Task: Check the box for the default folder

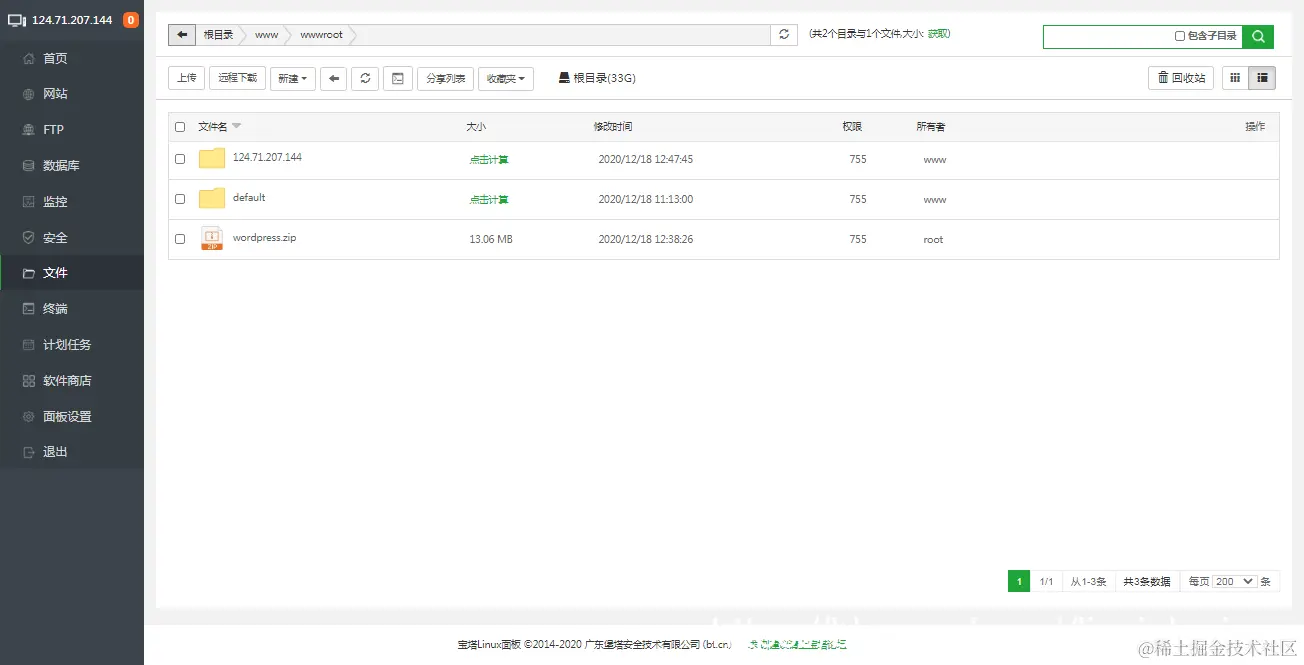Action: [180, 199]
